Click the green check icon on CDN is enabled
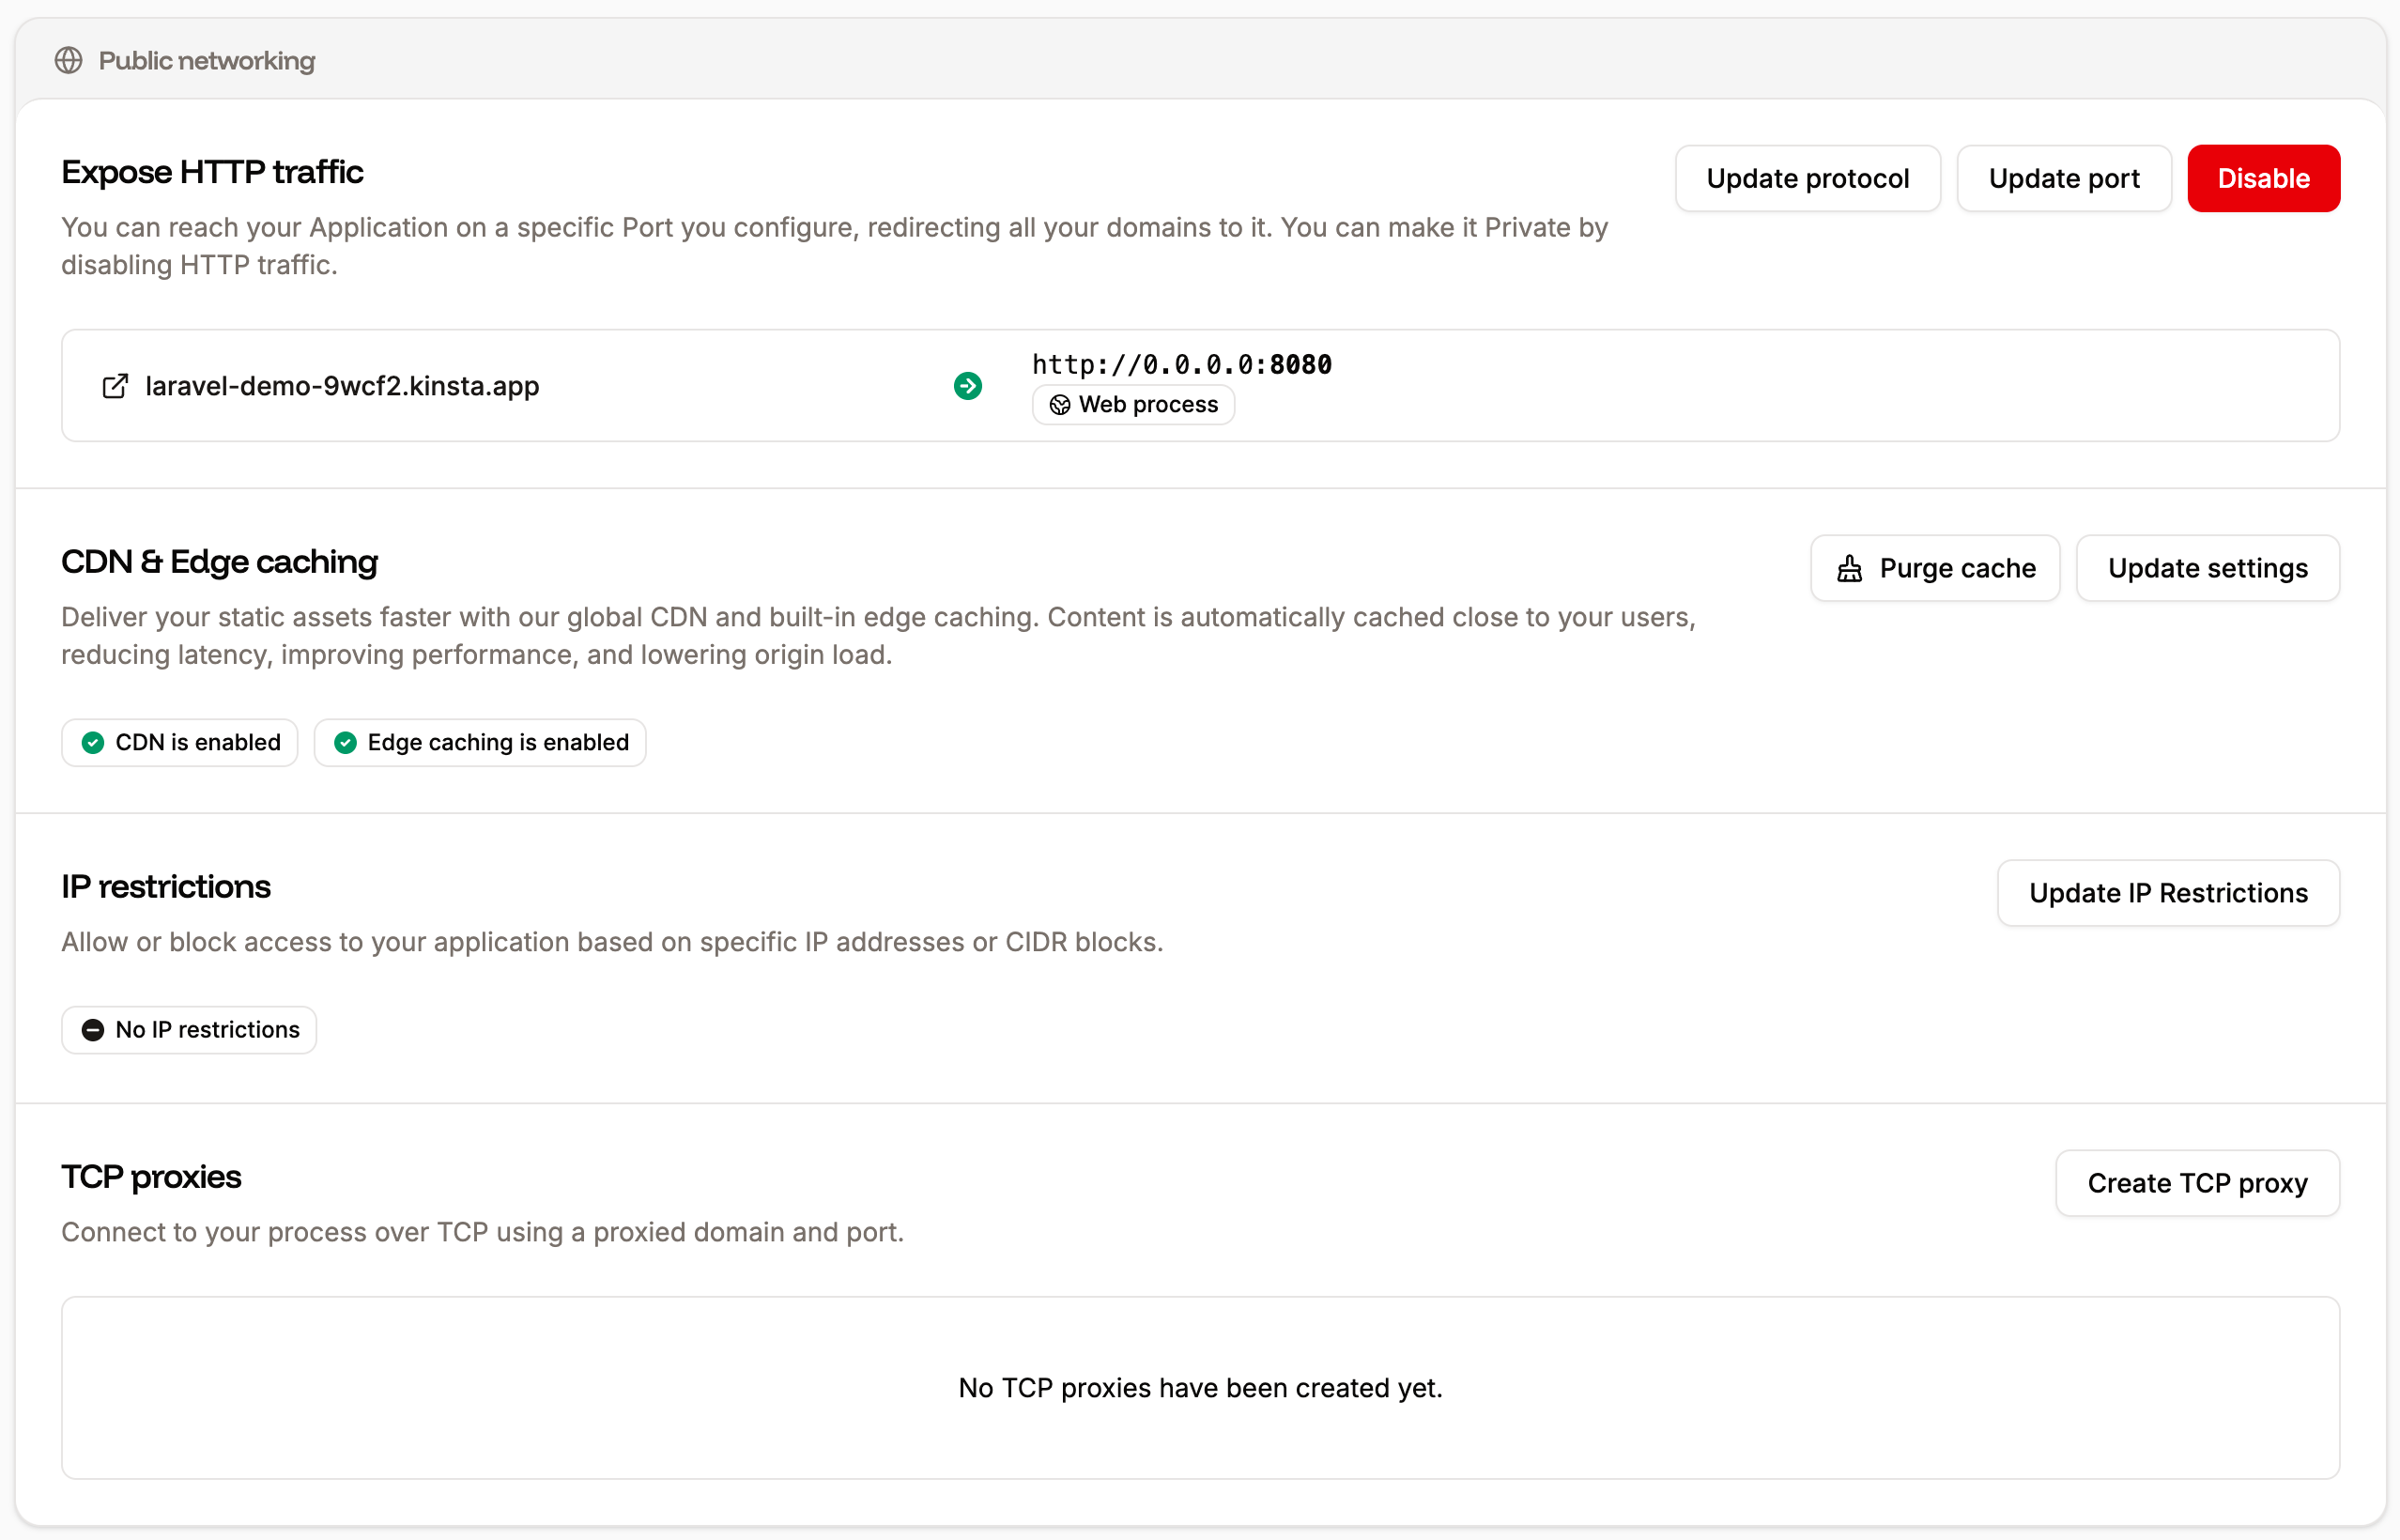Screen dimensions: 2400x1540 point(92,742)
